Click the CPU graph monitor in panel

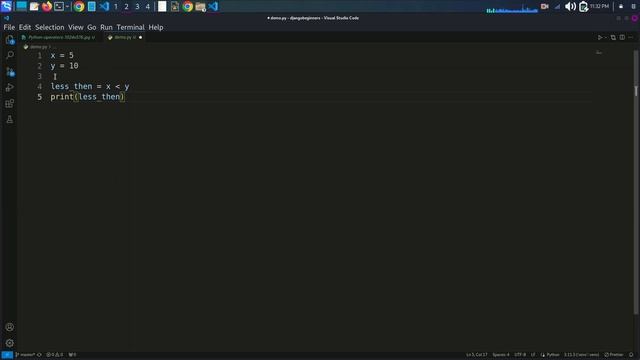tap(512, 8)
